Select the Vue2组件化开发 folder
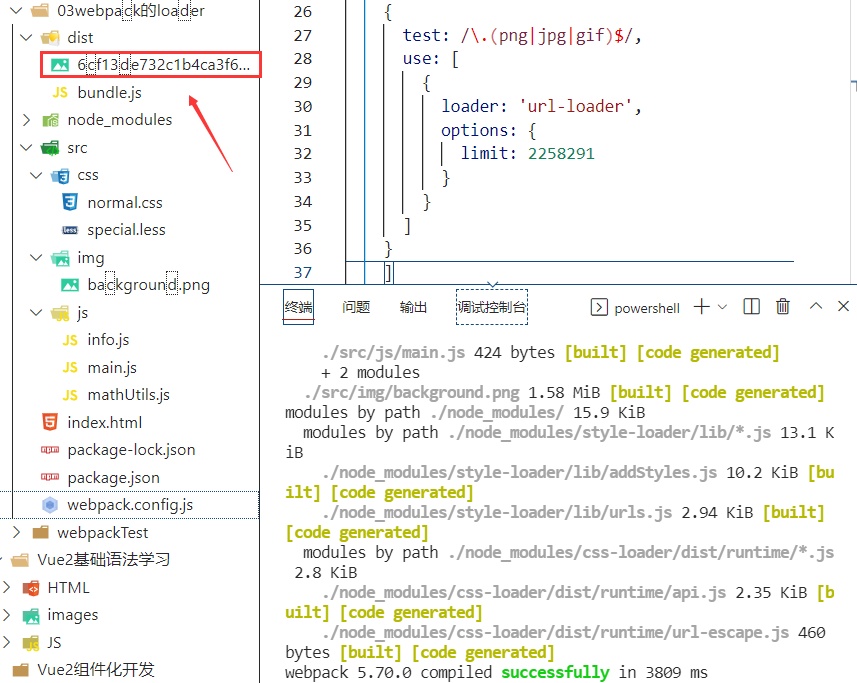The image size is (857, 683). 96,669
